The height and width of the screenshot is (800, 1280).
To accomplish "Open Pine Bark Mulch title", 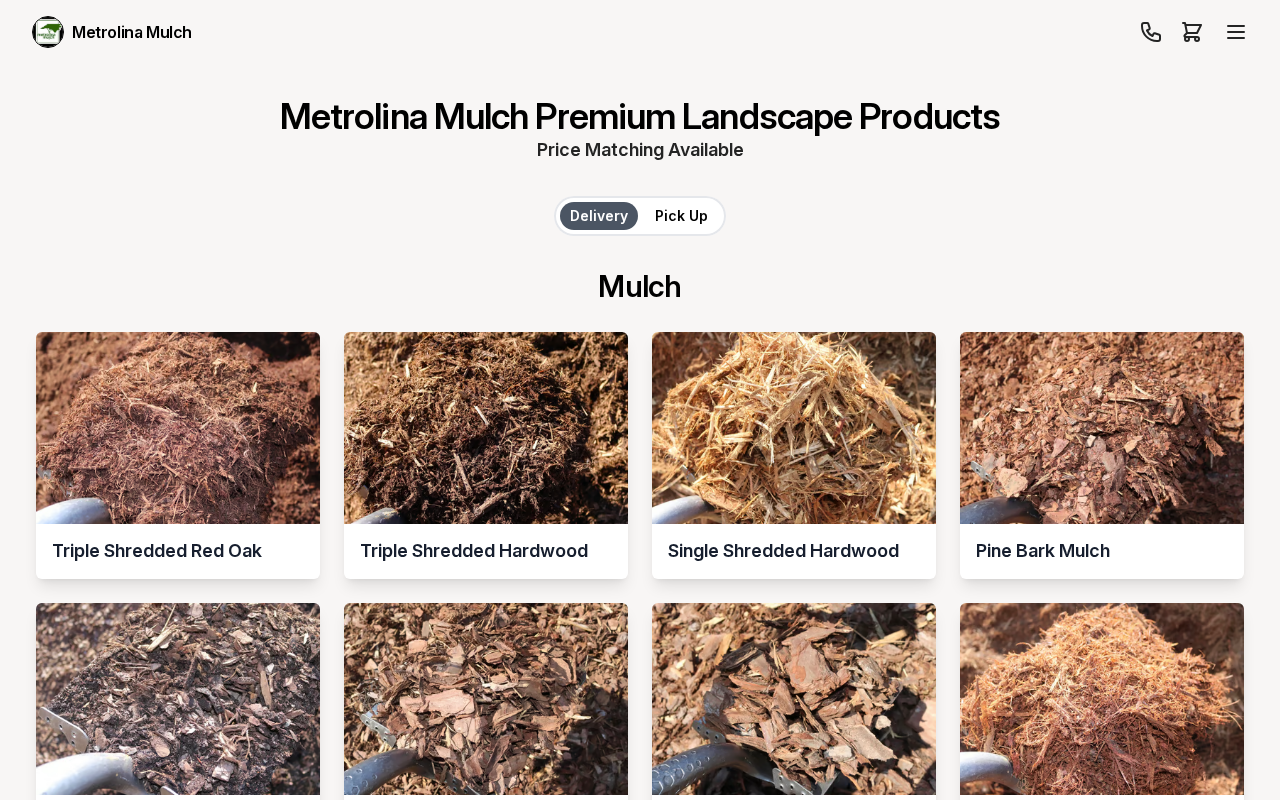I will pyautogui.click(x=1043, y=551).
